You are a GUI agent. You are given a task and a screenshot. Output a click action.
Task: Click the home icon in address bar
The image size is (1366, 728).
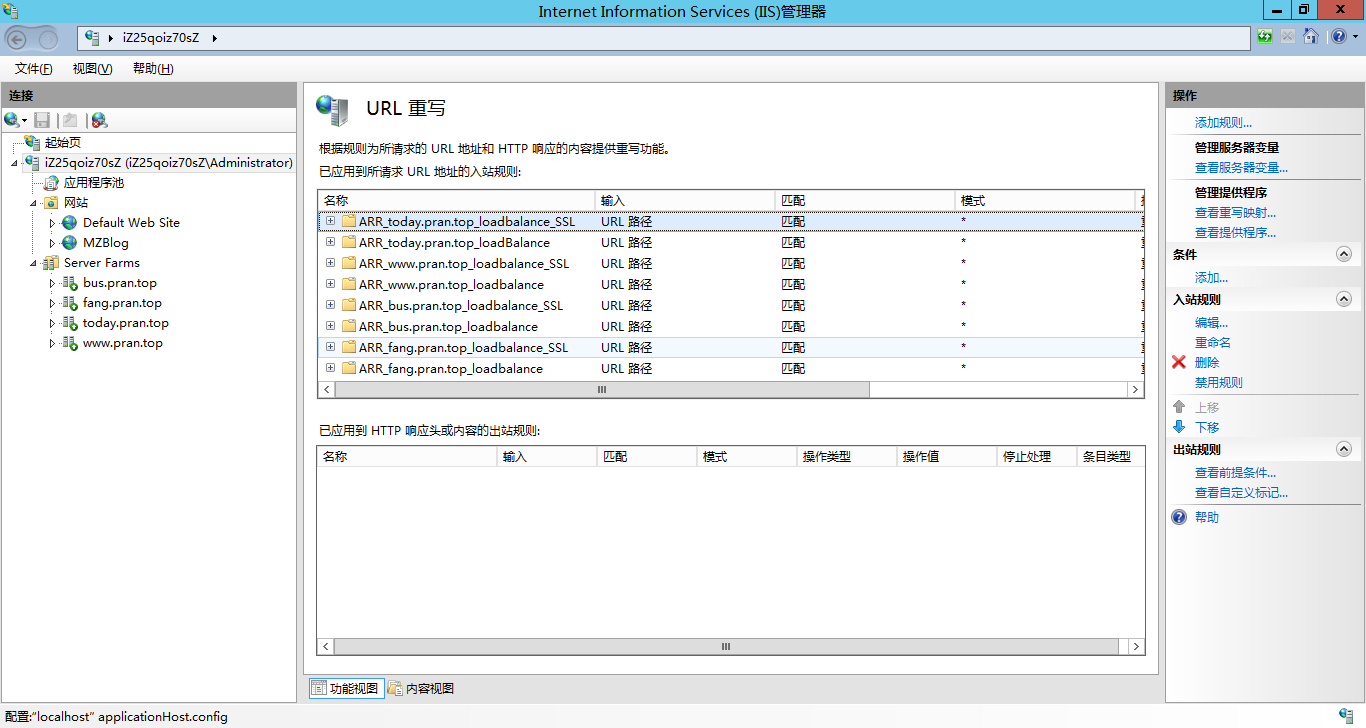click(x=1310, y=37)
